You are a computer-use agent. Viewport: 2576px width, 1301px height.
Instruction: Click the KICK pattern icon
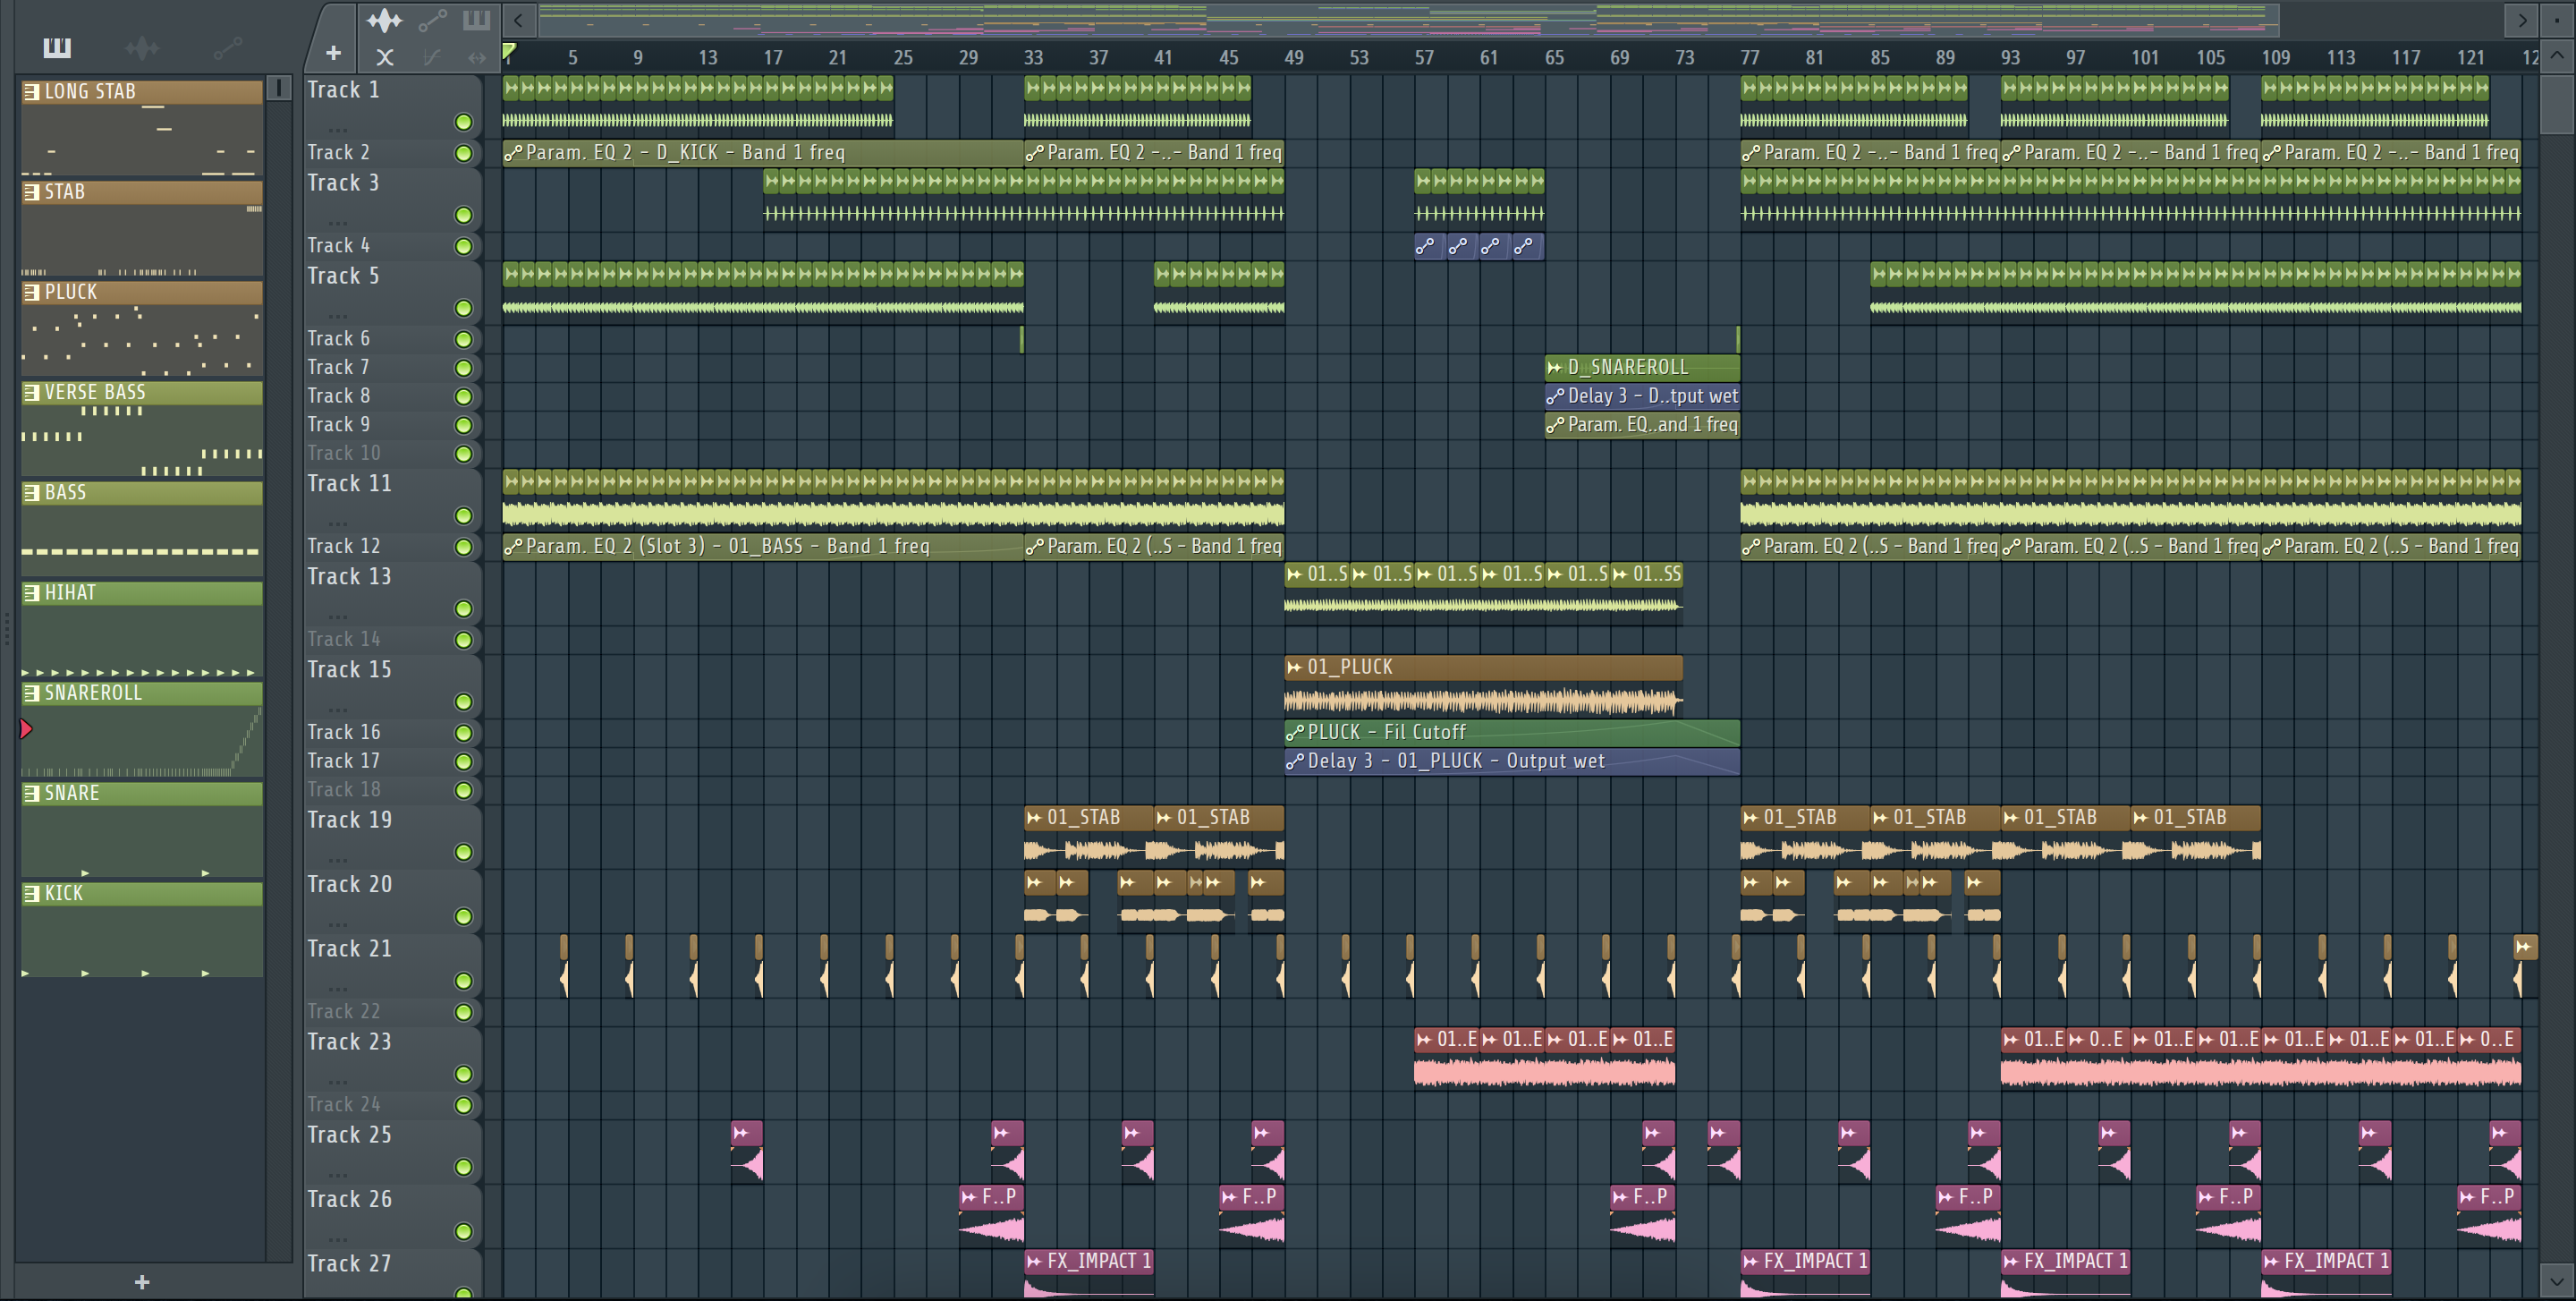tap(31, 893)
